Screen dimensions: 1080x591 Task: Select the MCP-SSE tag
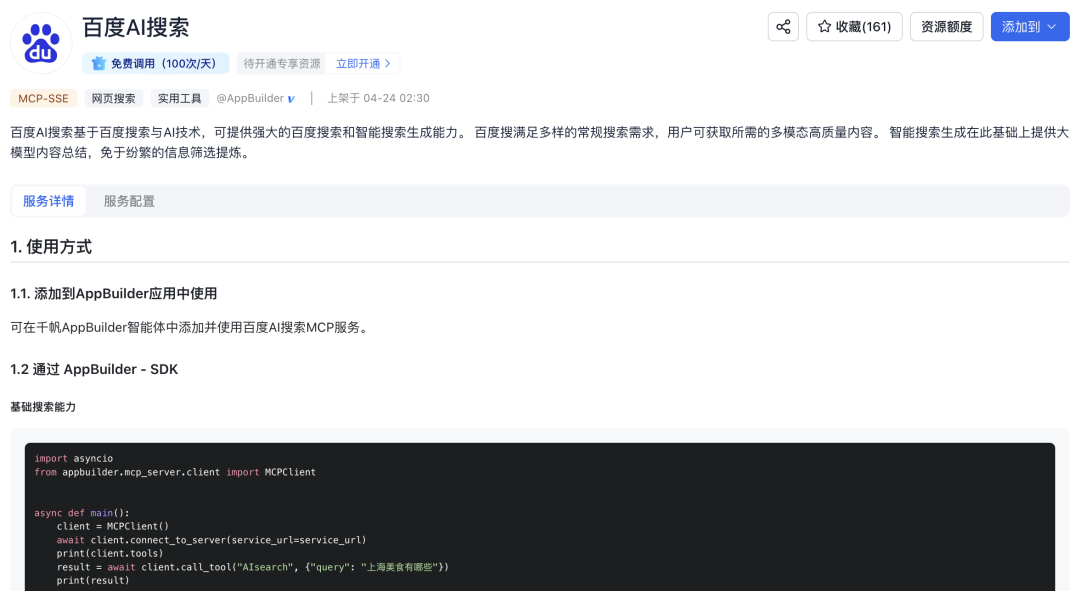coord(43,98)
